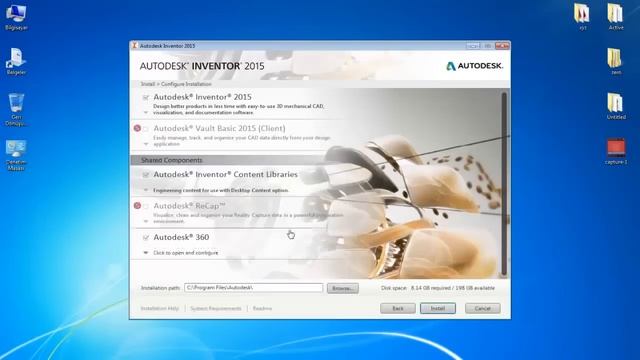Image resolution: width=640 pixels, height=360 pixels.
Task: Click red blocked icon beside ReCap
Action: pos(137,205)
